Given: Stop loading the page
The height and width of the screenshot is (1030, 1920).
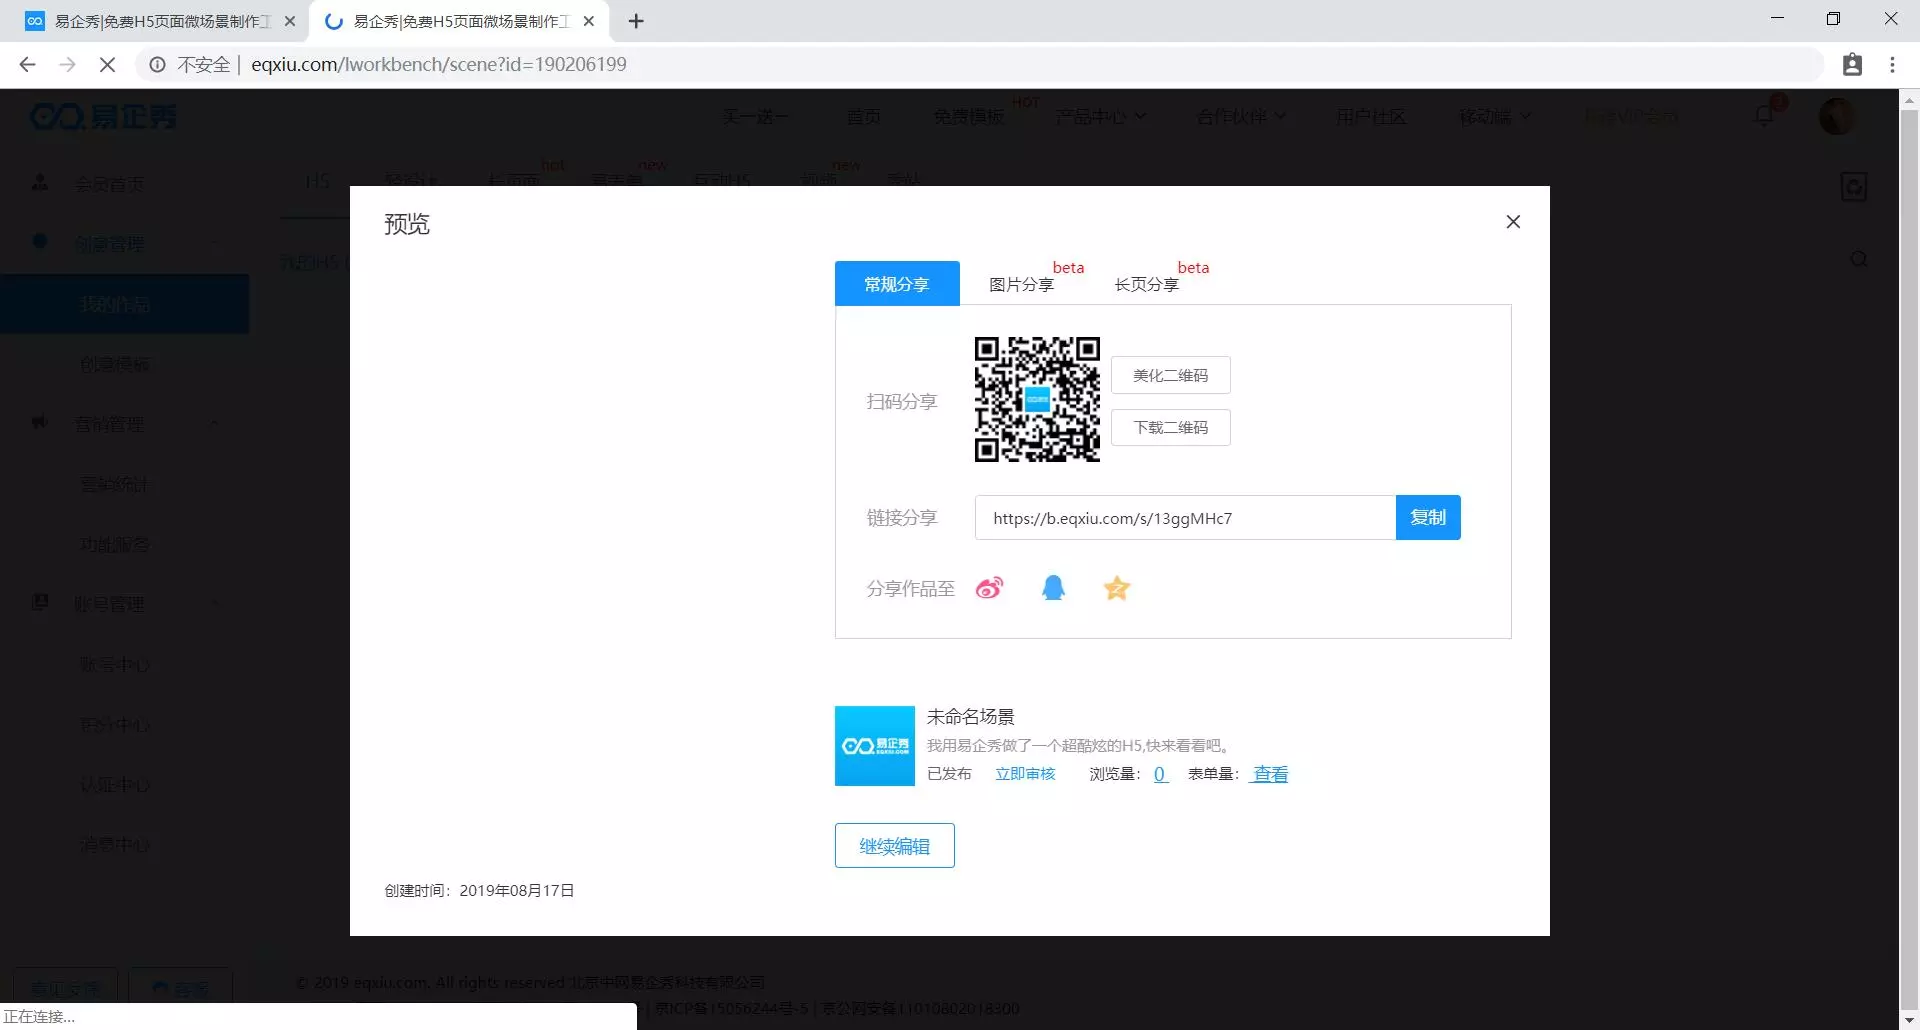Looking at the screenshot, I should [108, 65].
